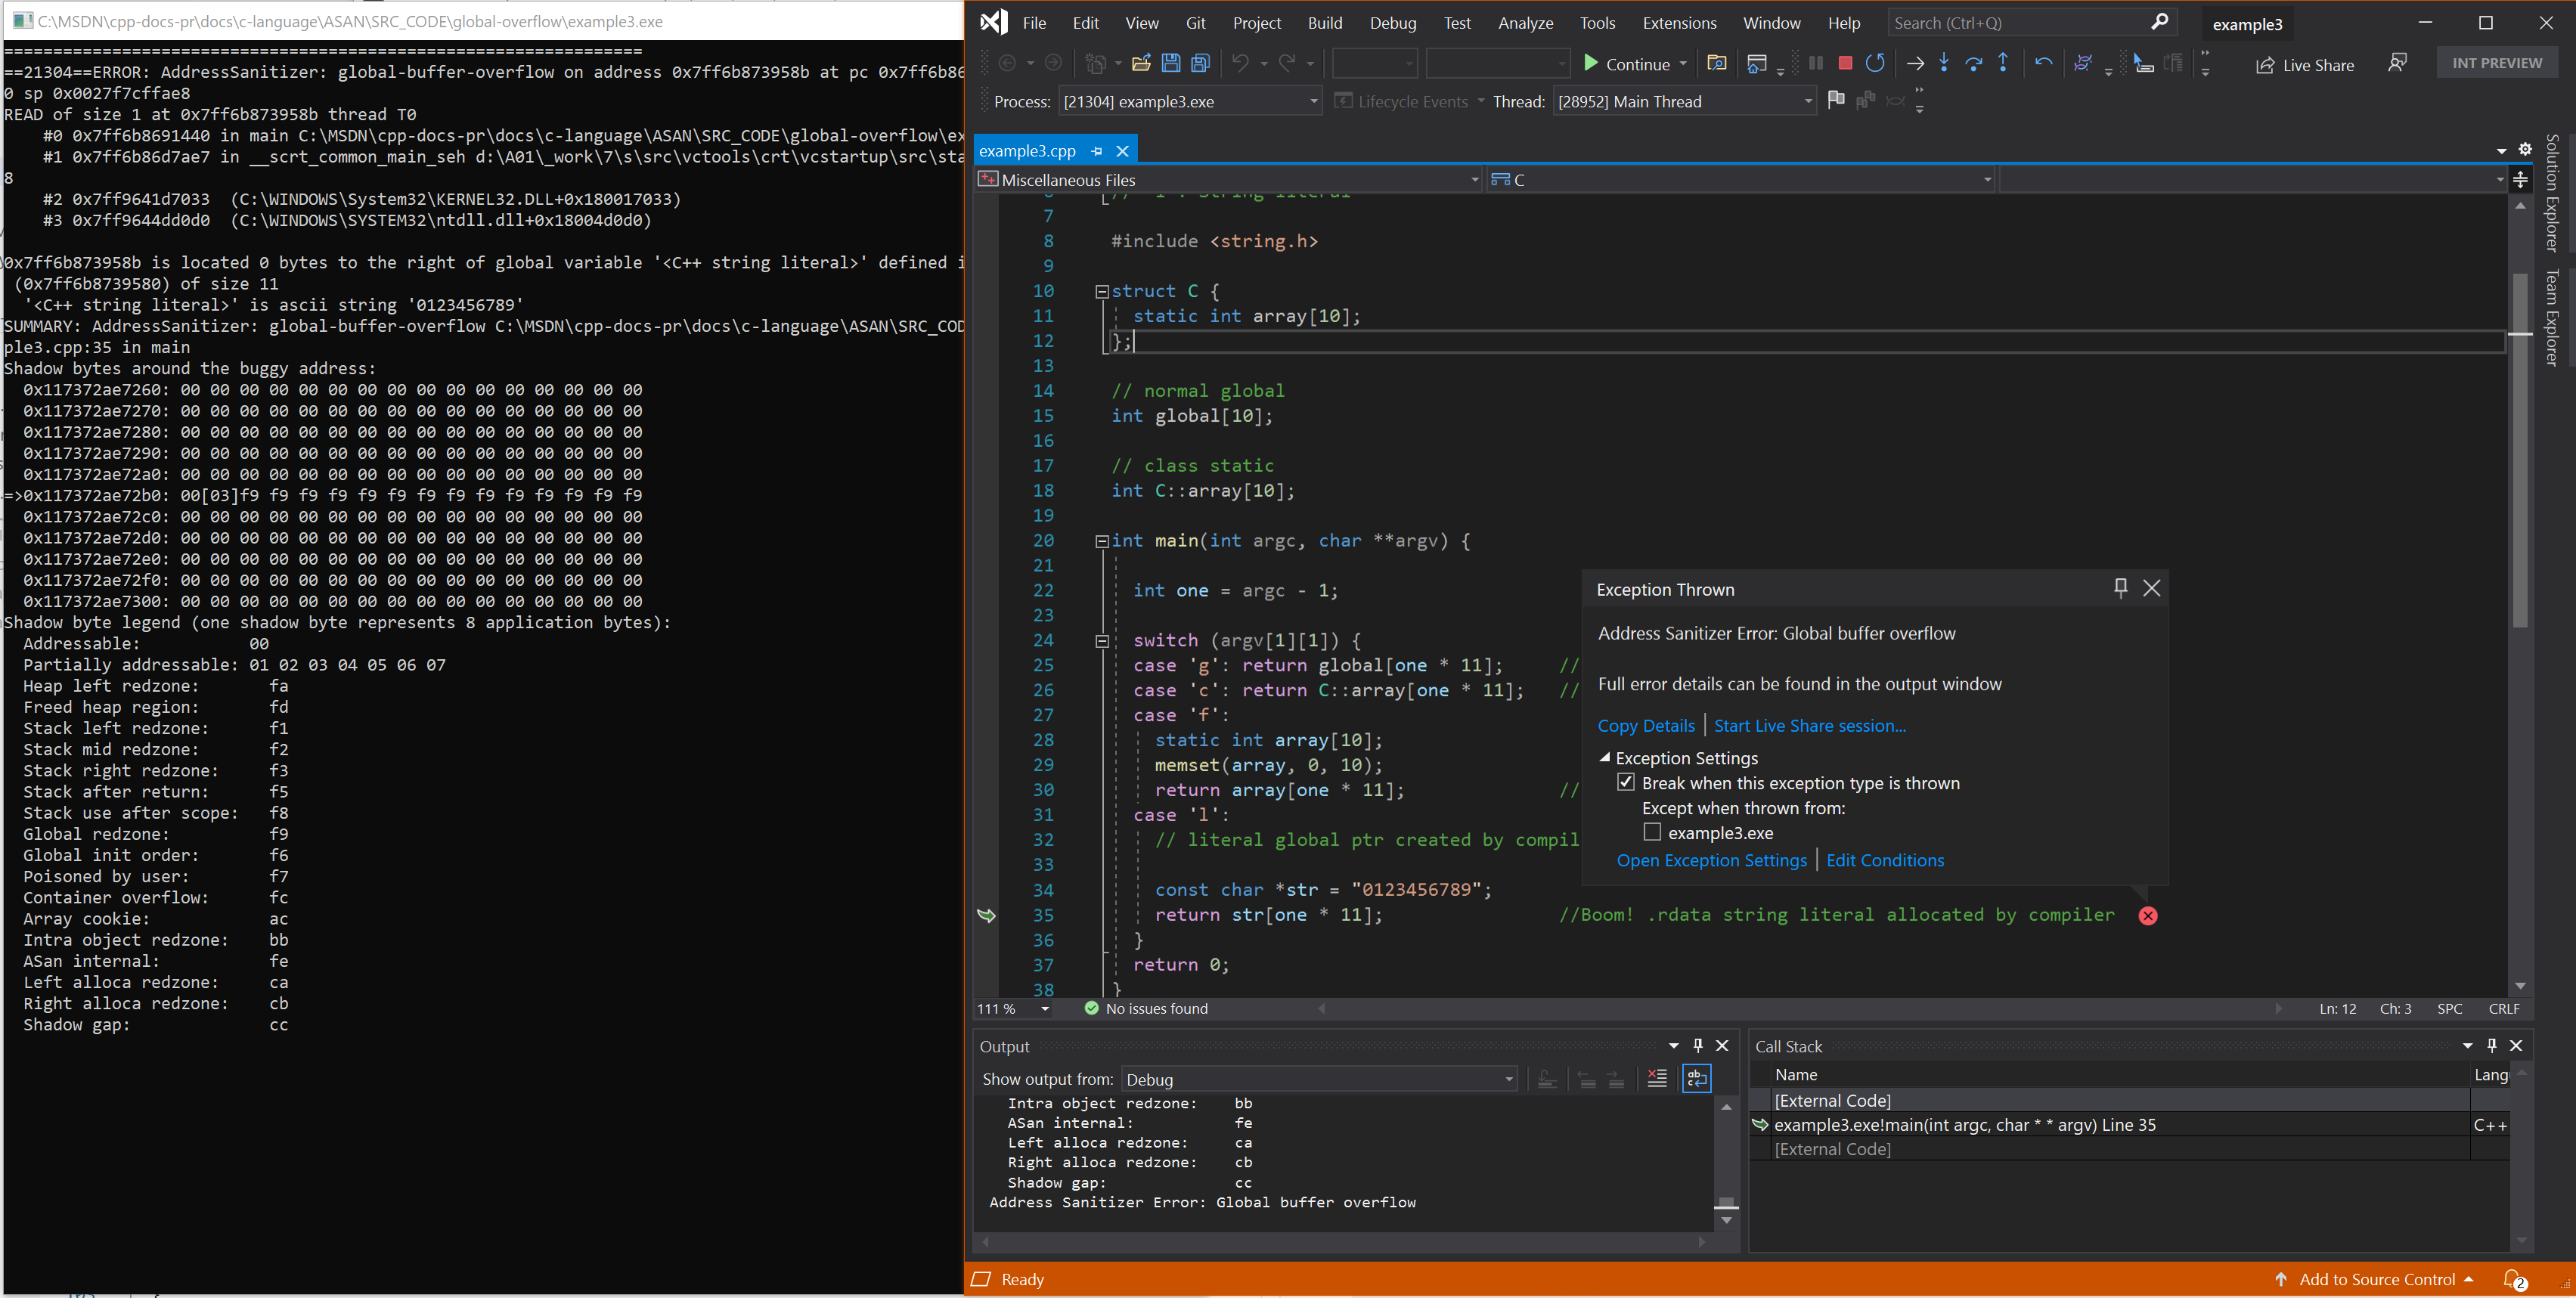Close the Exception Thrown popup
This screenshot has width=2576, height=1298.
coord(2152,588)
